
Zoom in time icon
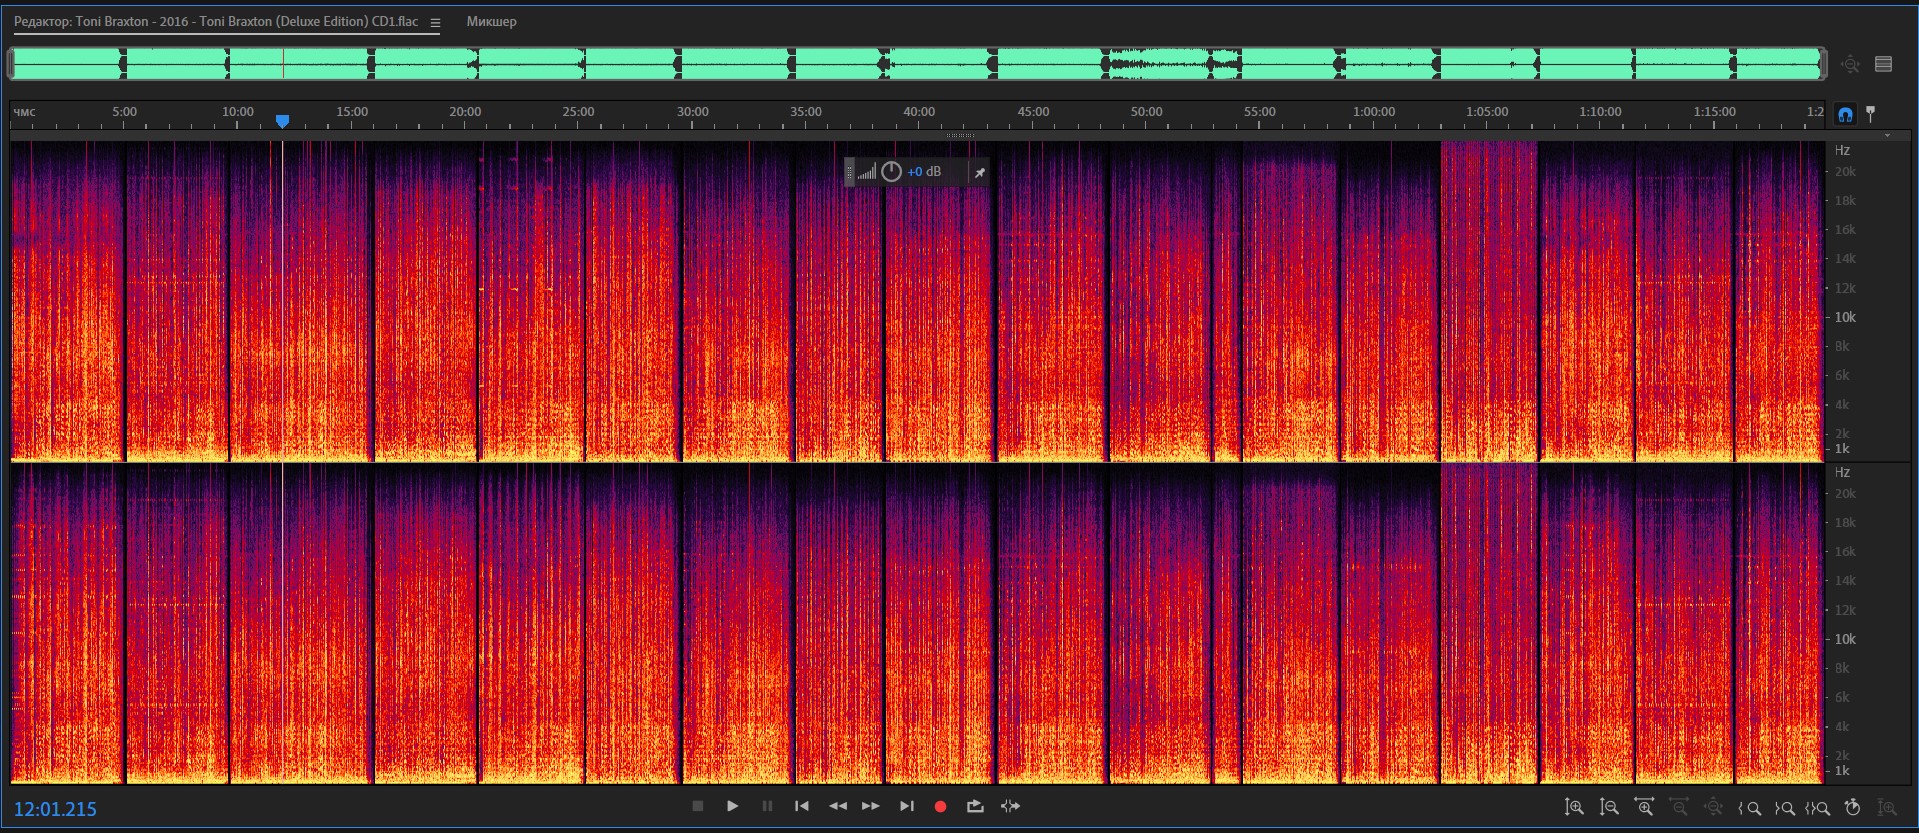click(1644, 807)
